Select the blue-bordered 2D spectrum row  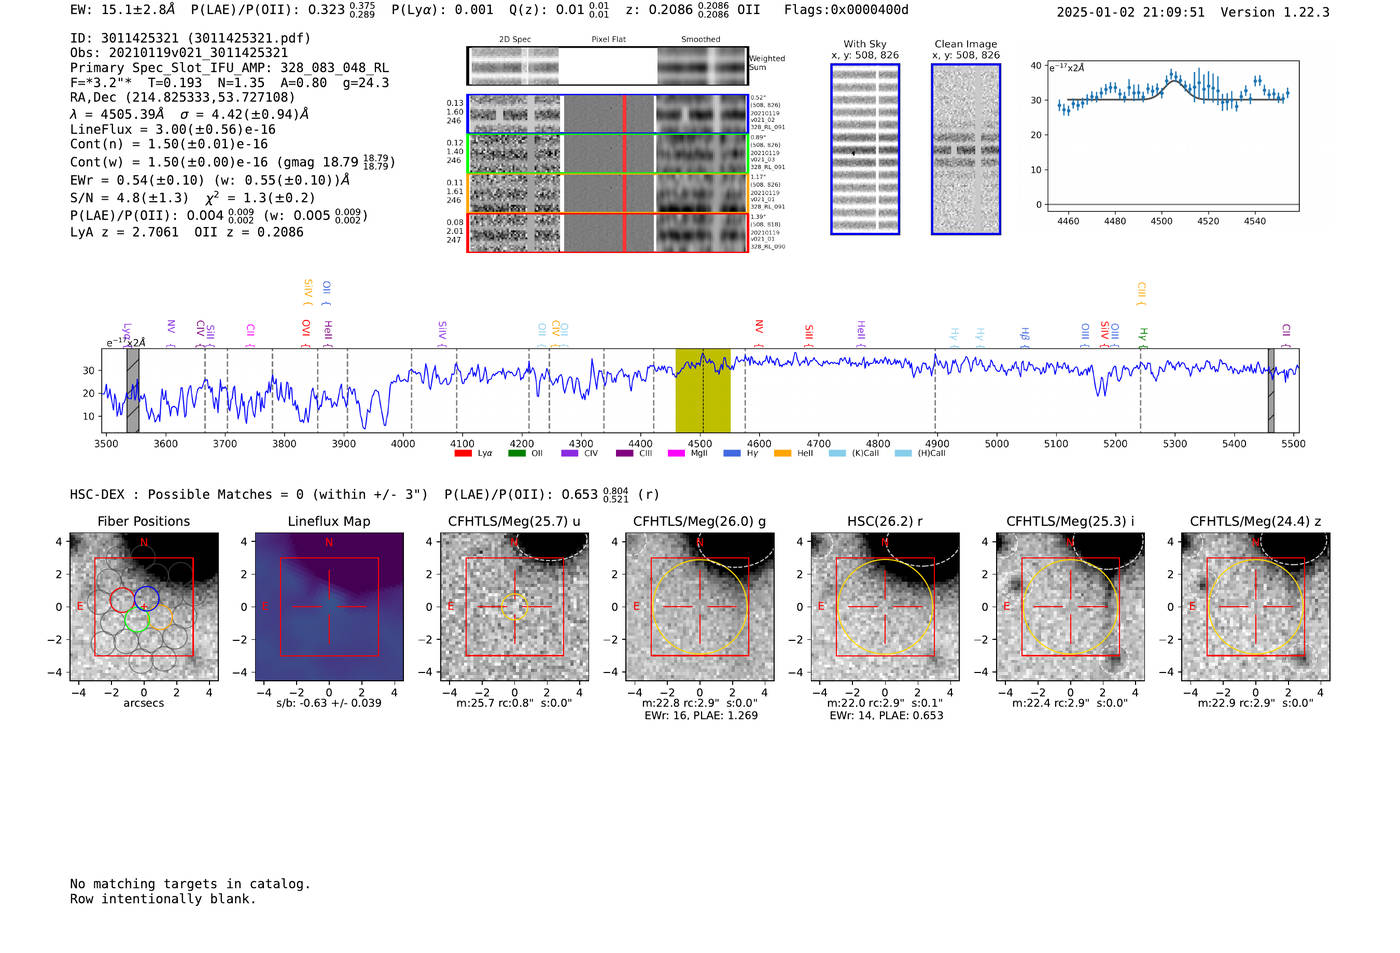608,114
